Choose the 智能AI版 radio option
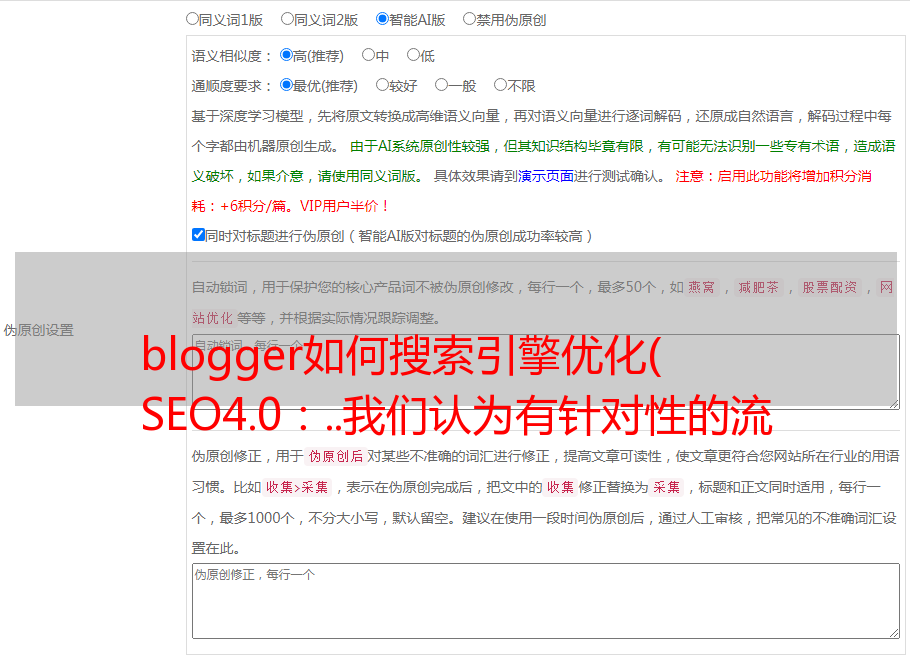The image size is (911, 658). click(x=382, y=19)
